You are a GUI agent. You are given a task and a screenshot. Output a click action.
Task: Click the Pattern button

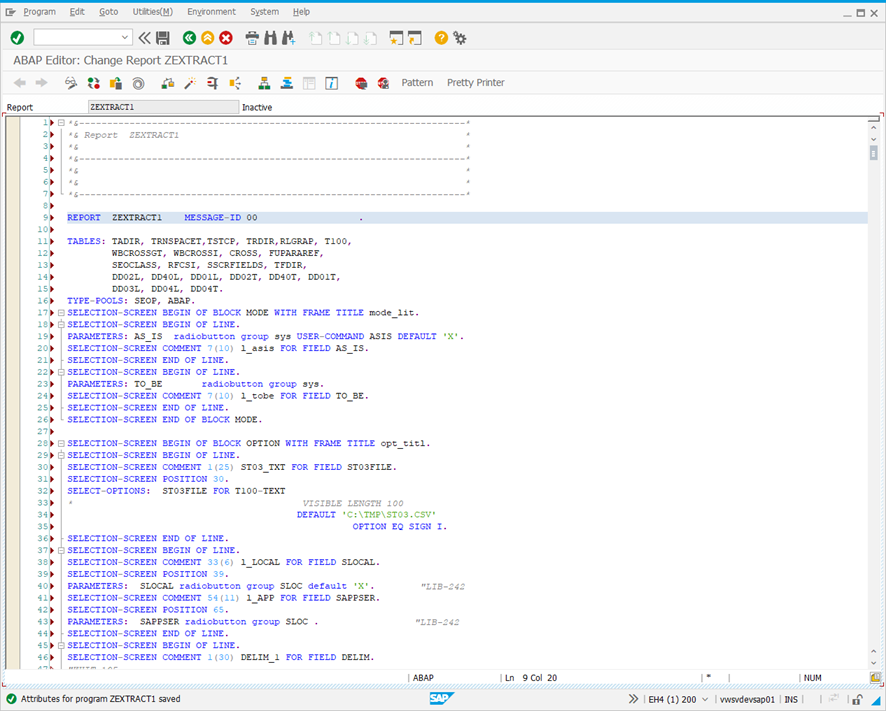[x=417, y=83]
